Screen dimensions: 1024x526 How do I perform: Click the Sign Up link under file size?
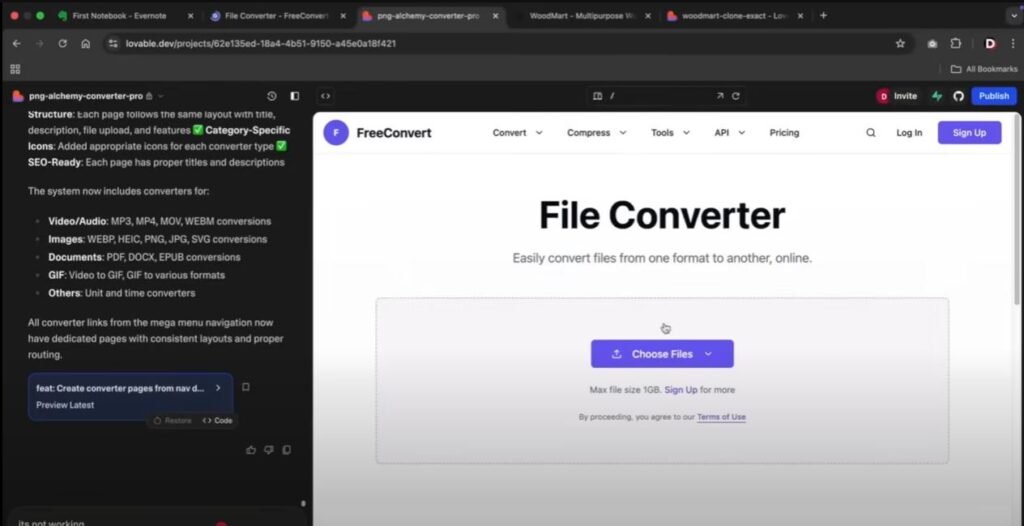pyautogui.click(x=680, y=390)
